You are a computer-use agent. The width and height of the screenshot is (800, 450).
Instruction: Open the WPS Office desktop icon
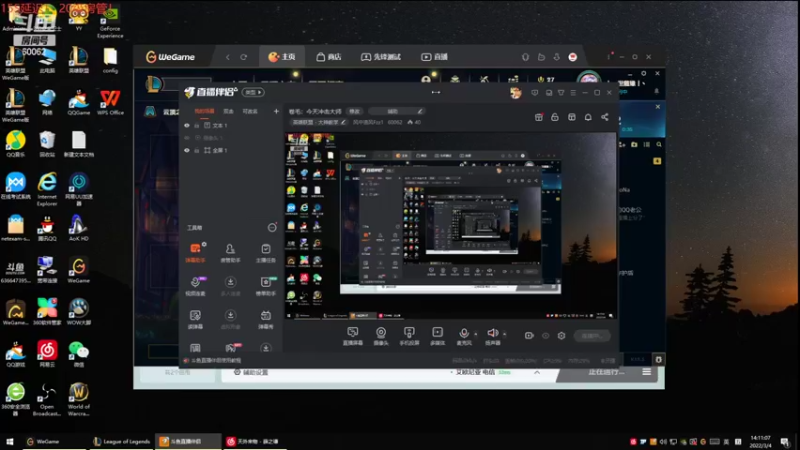pos(110,102)
